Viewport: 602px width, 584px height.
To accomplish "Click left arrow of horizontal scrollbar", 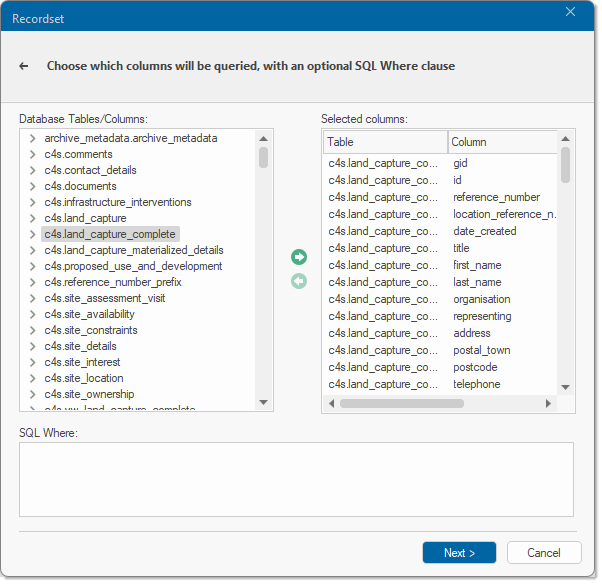I will [331, 404].
